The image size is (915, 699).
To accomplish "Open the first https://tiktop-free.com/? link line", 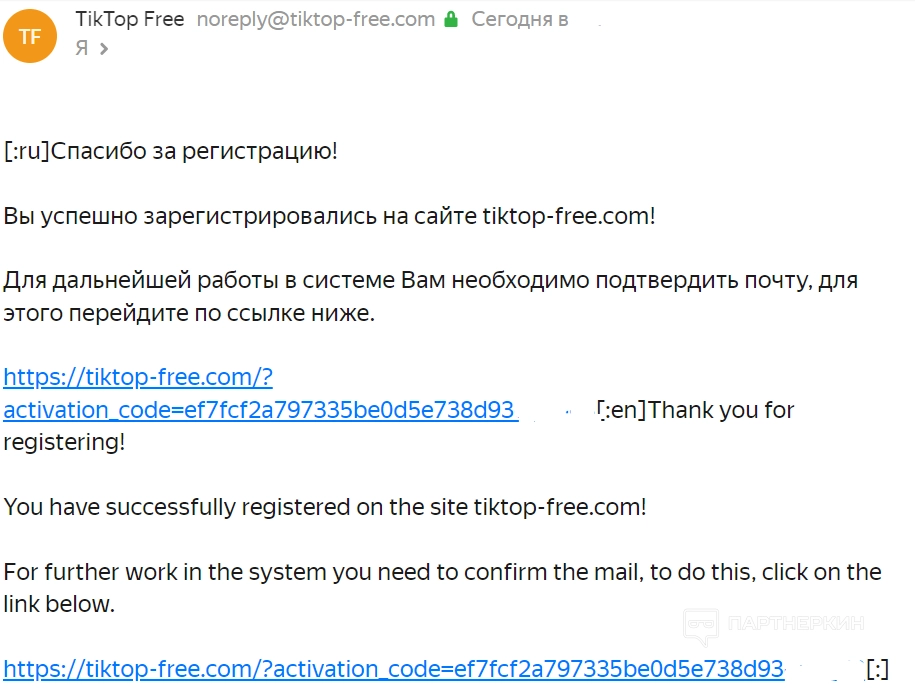I will coord(138,378).
